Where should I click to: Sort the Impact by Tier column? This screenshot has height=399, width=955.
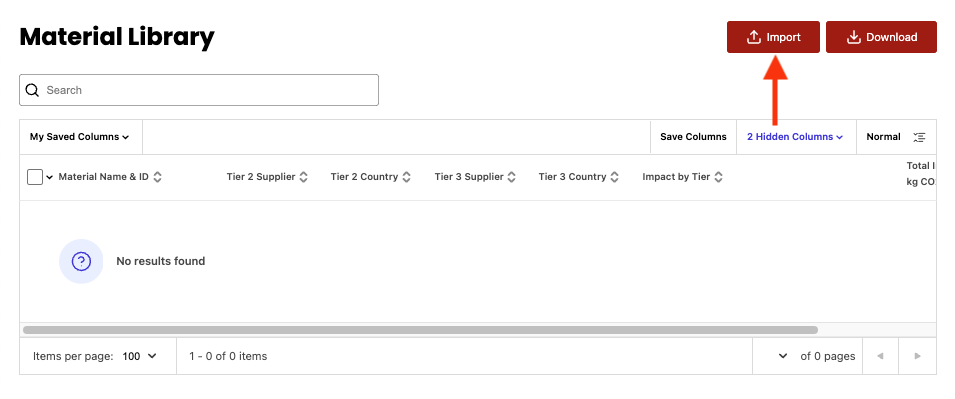[719, 177]
